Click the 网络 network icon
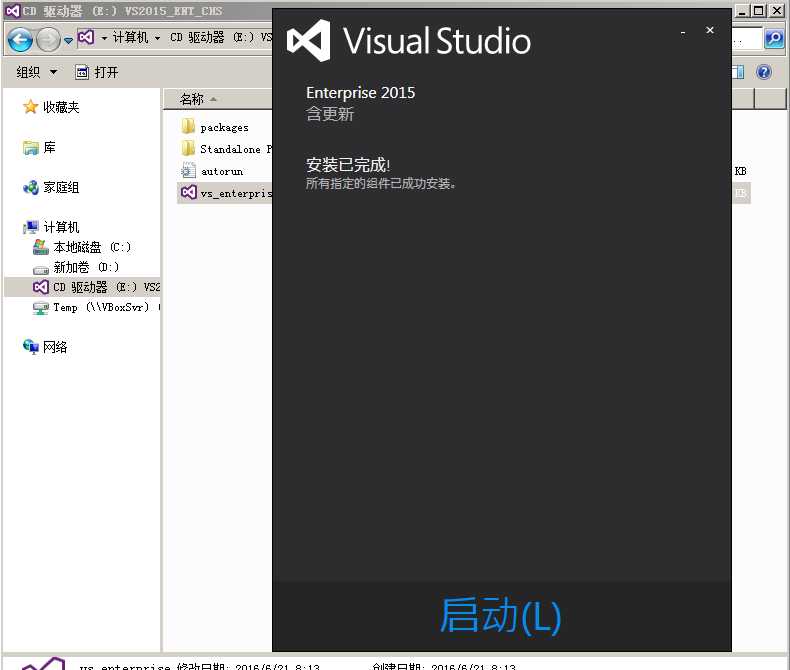 [x=31, y=347]
